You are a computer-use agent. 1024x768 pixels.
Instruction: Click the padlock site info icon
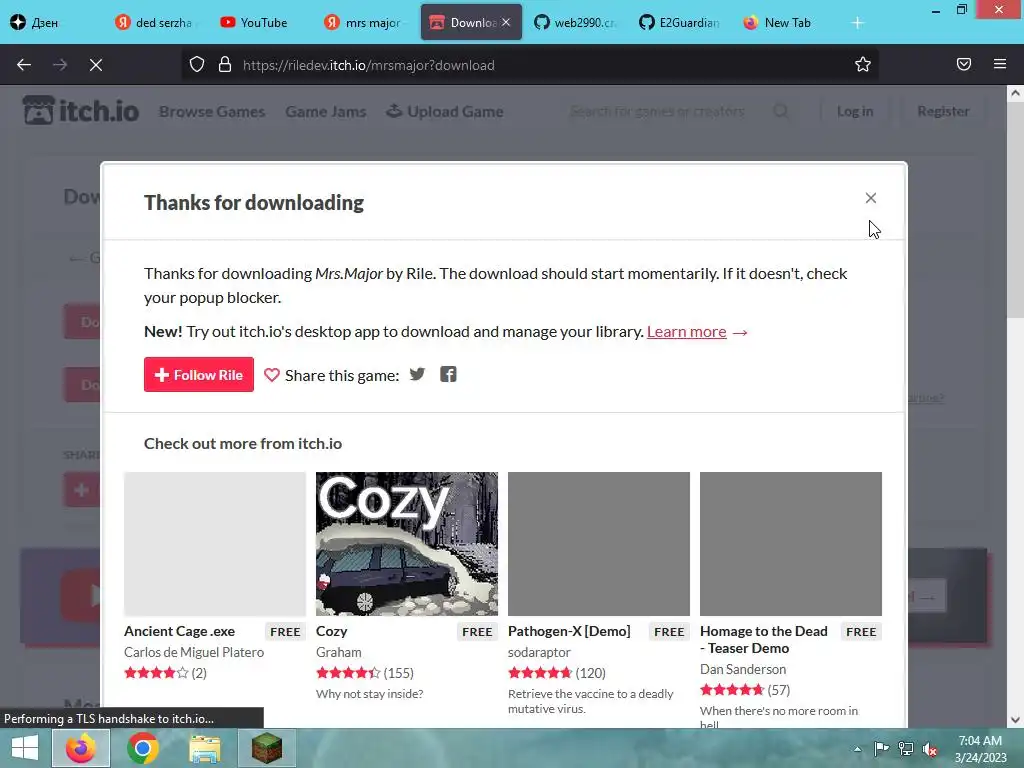tap(225, 65)
